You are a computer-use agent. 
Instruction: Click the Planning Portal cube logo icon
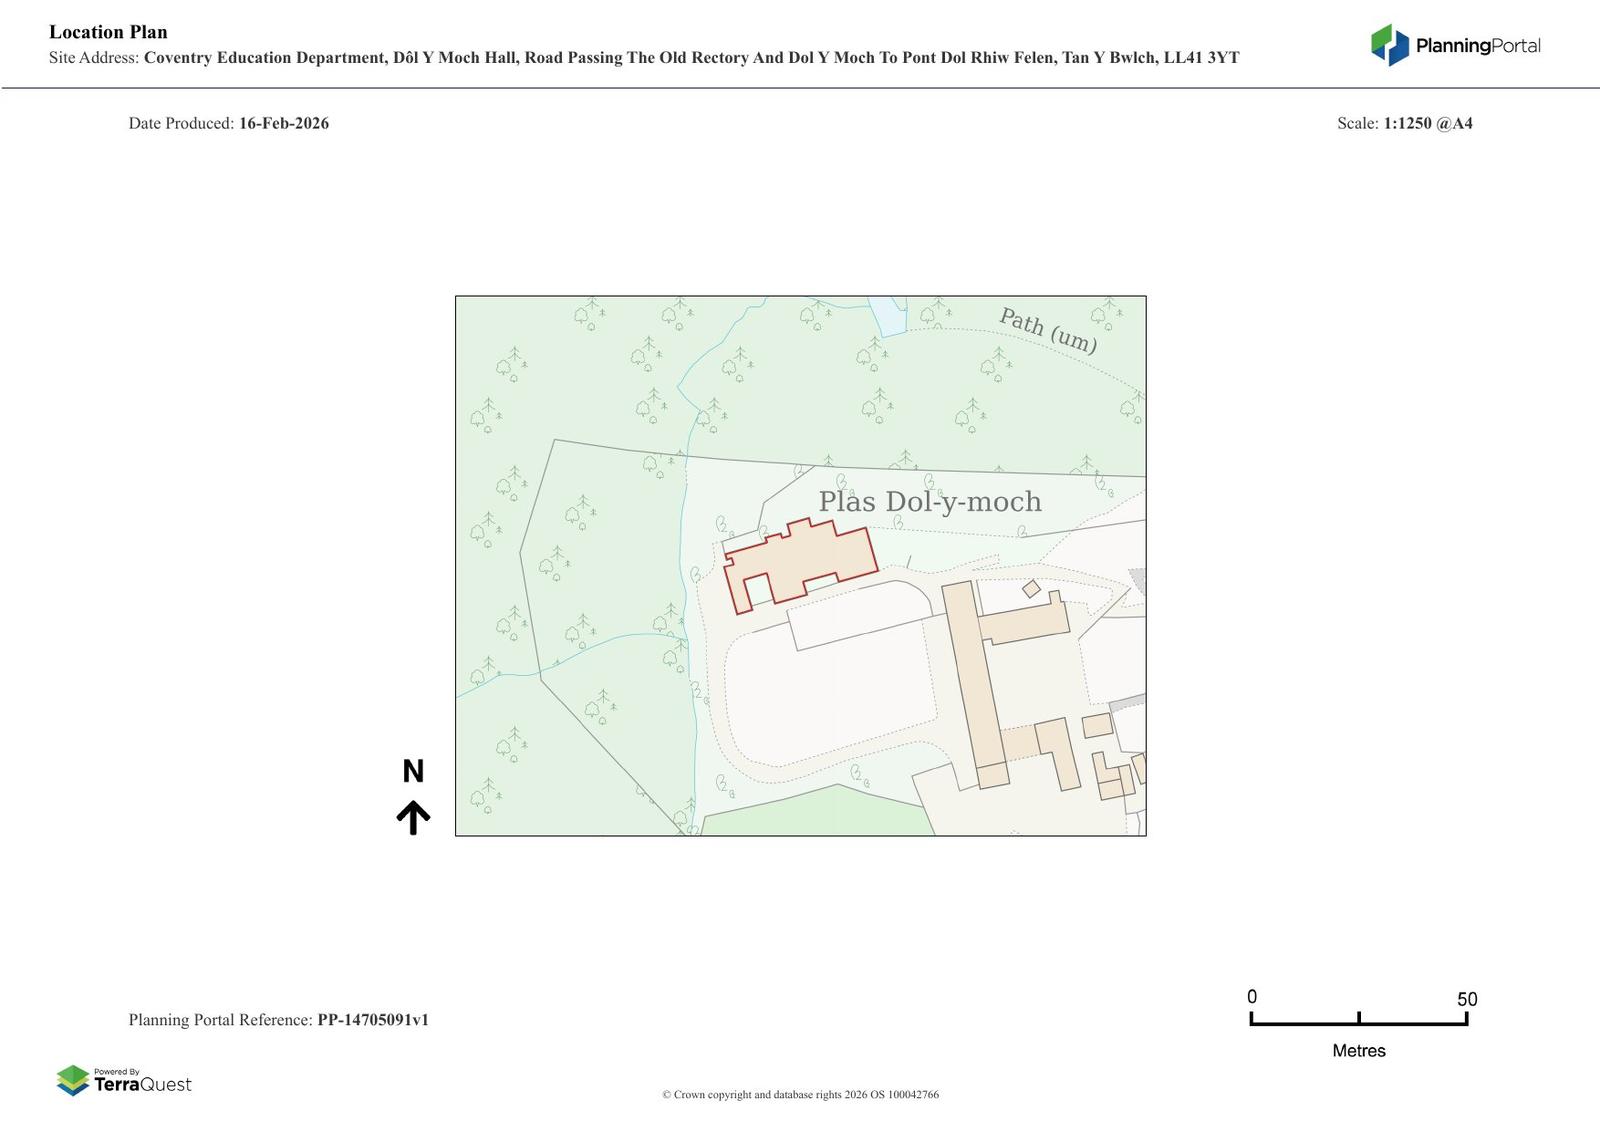click(x=1389, y=45)
